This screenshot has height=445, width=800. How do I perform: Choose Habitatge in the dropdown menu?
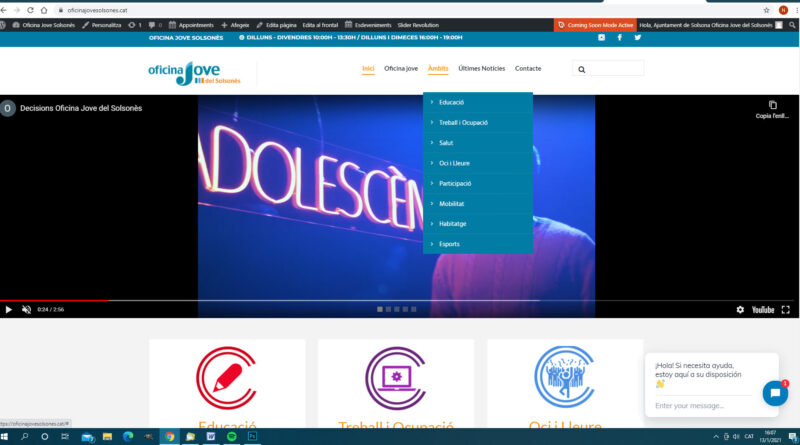point(453,223)
